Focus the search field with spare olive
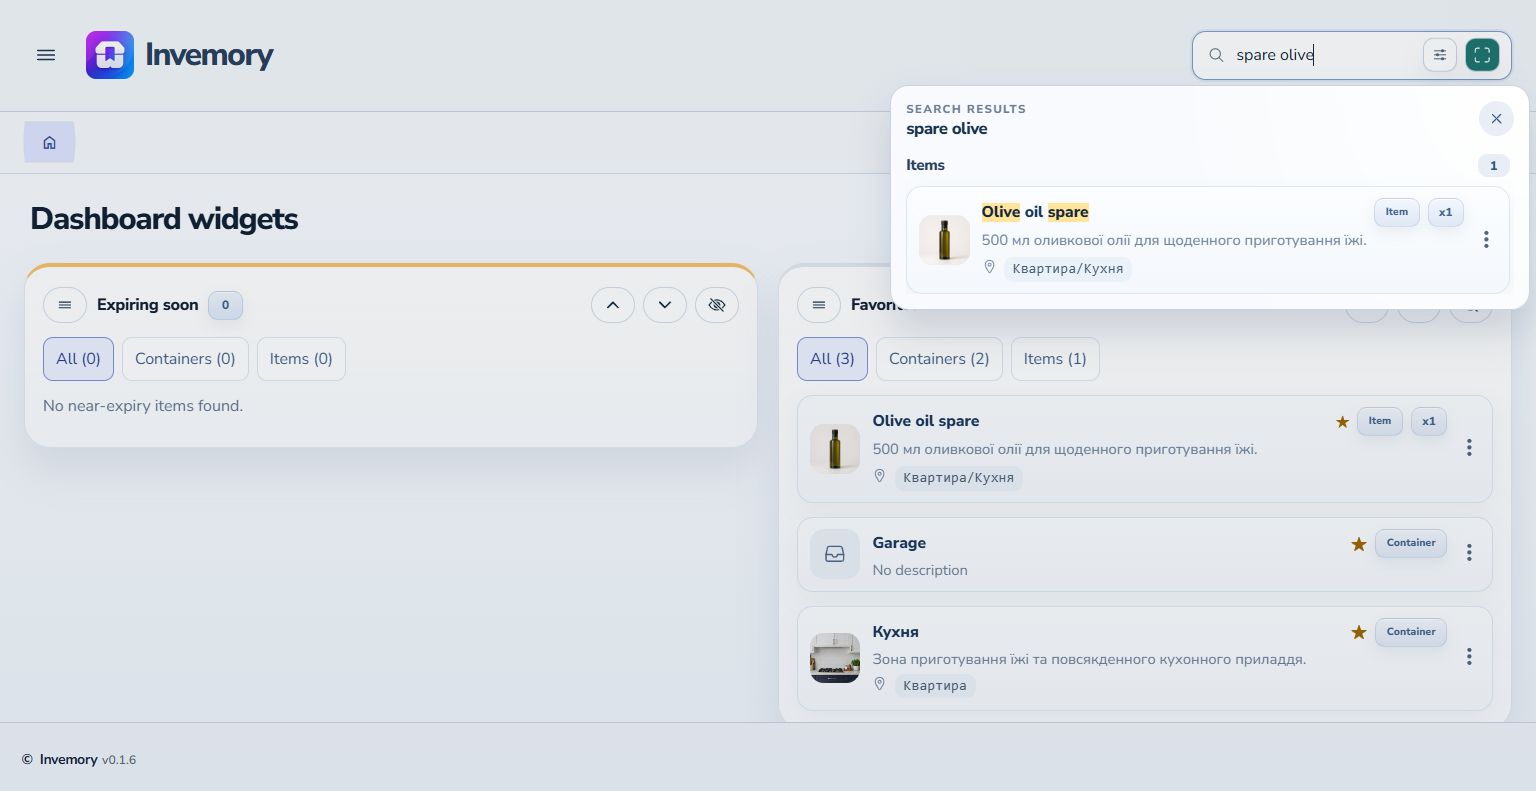Image resolution: width=1536 pixels, height=791 pixels. coord(1322,55)
